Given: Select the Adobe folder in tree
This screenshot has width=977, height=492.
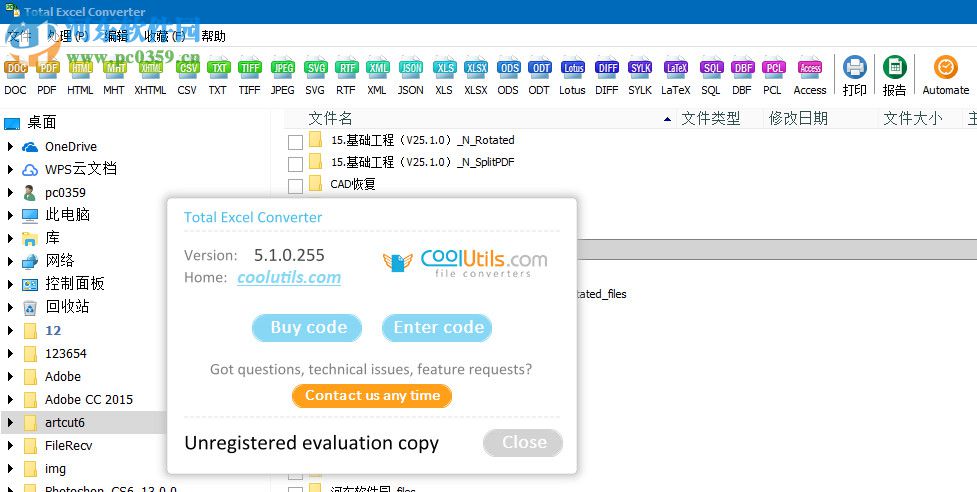Looking at the screenshot, I should 63,376.
